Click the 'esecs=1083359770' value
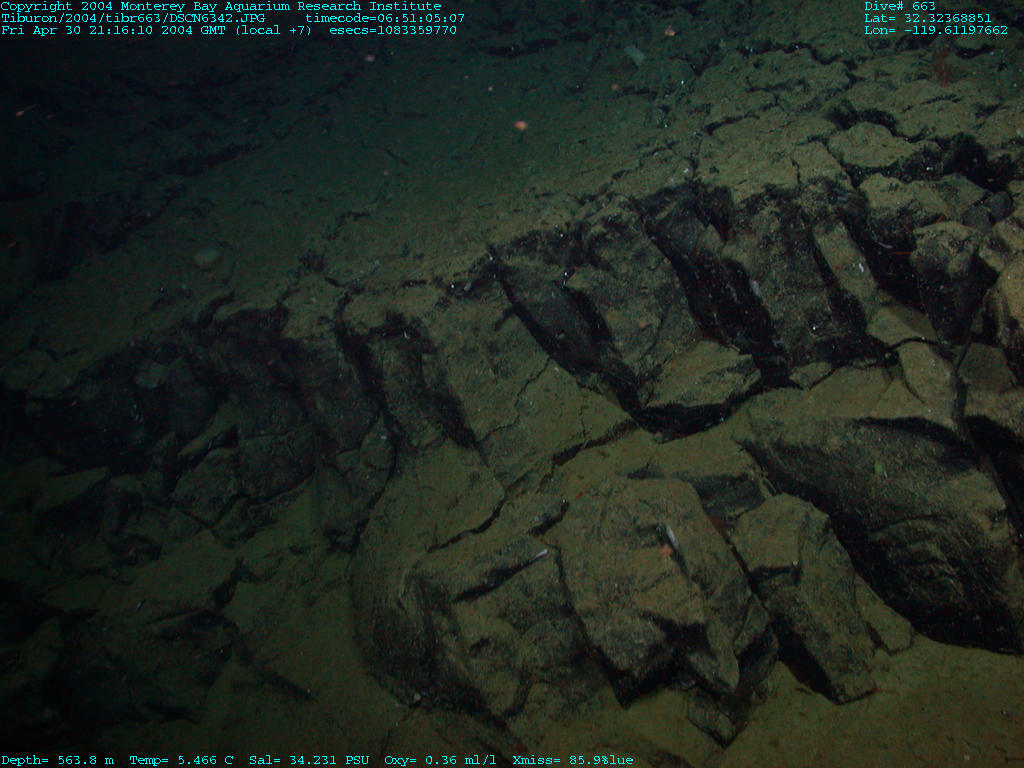This screenshot has height=768, width=1024. tap(393, 30)
